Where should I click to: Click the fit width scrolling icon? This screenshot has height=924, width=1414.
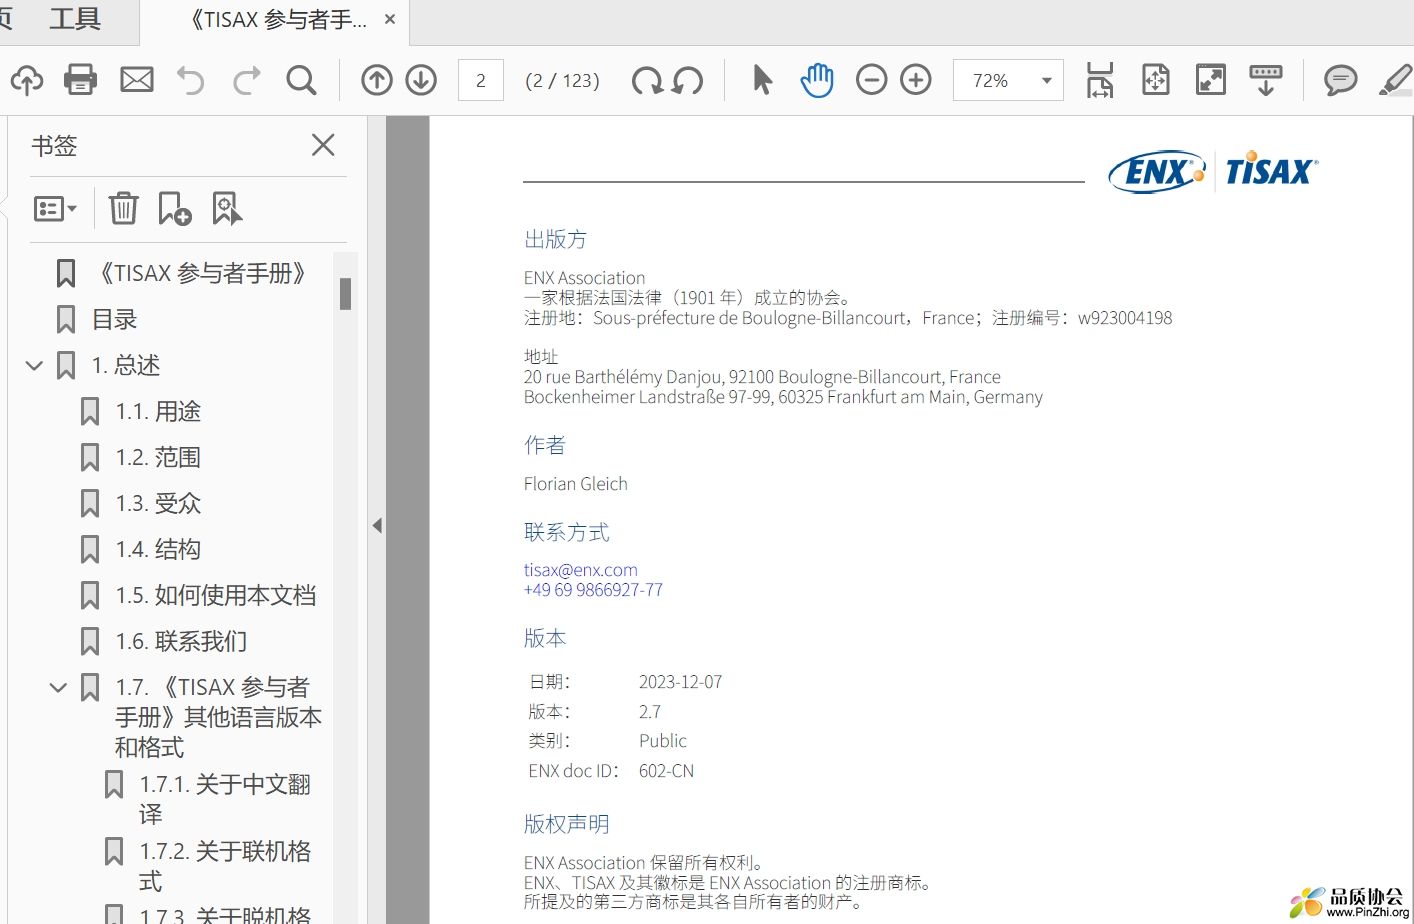(x=1100, y=80)
